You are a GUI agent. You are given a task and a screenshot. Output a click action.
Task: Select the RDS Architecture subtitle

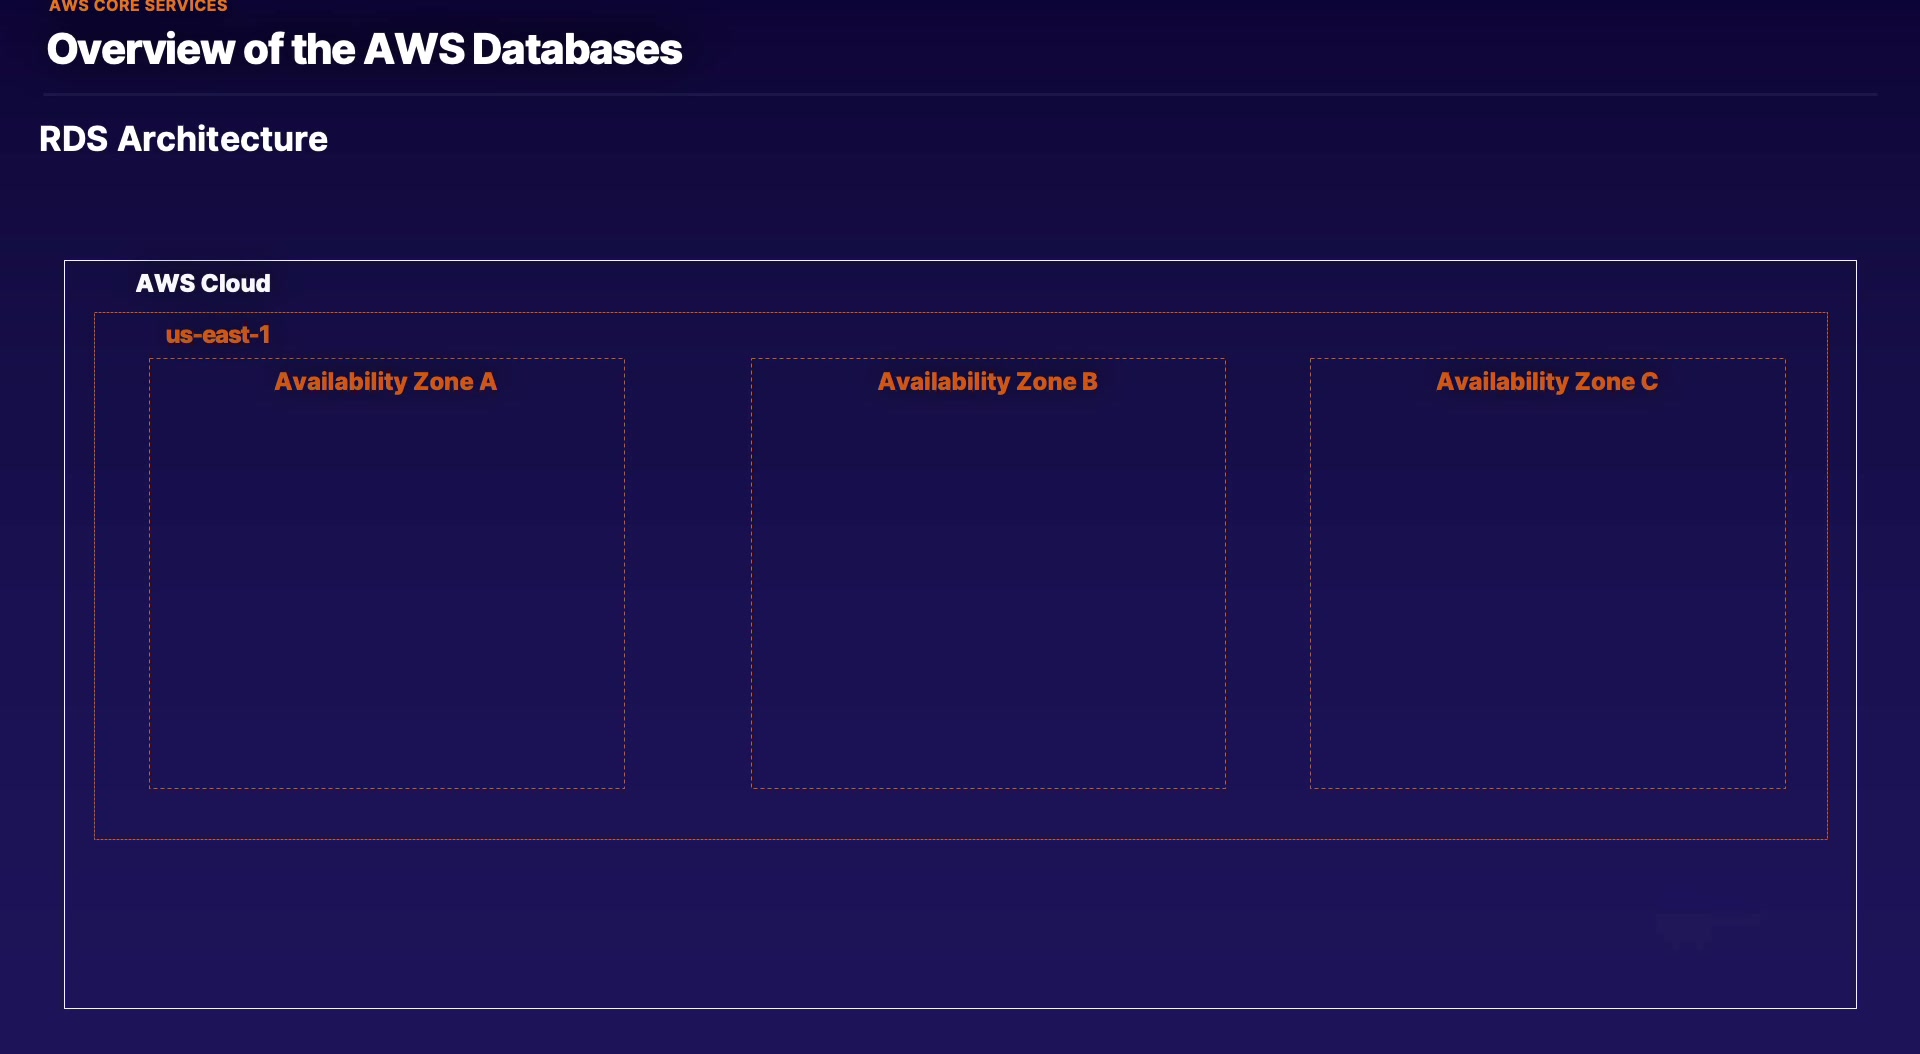pos(183,139)
